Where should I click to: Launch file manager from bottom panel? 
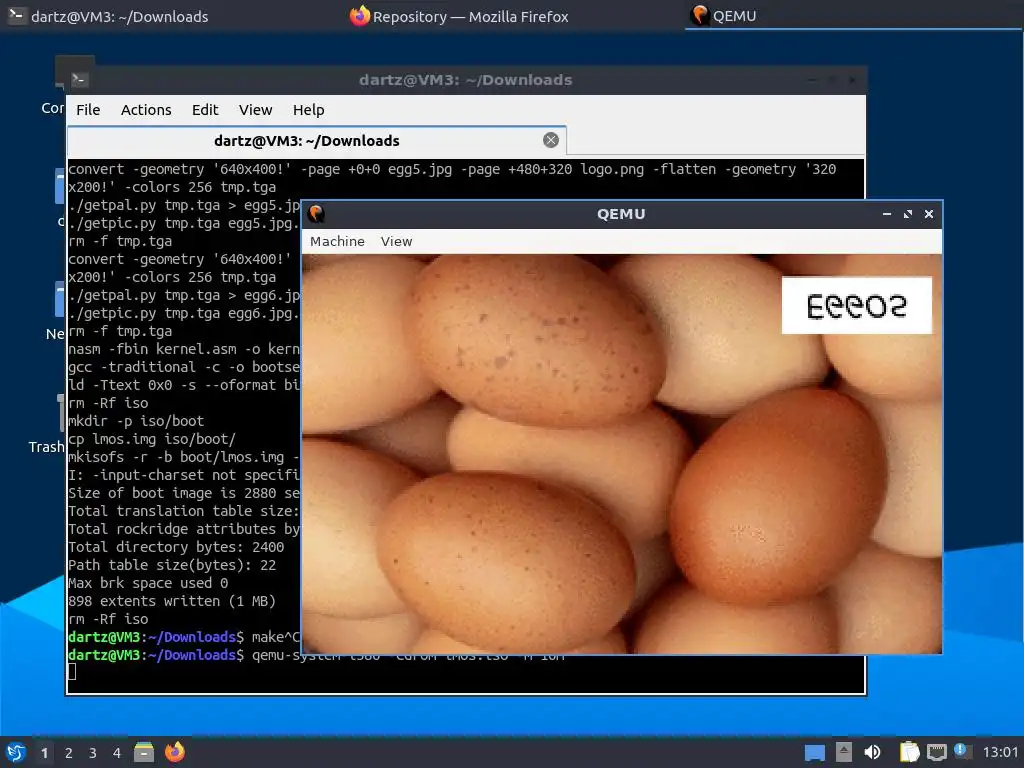pyautogui.click(x=144, y=752)
